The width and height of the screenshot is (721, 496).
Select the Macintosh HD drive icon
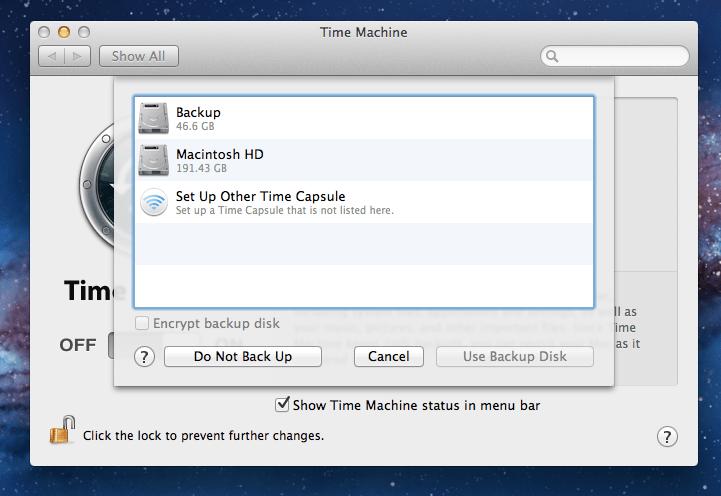[x=154, y=160]
